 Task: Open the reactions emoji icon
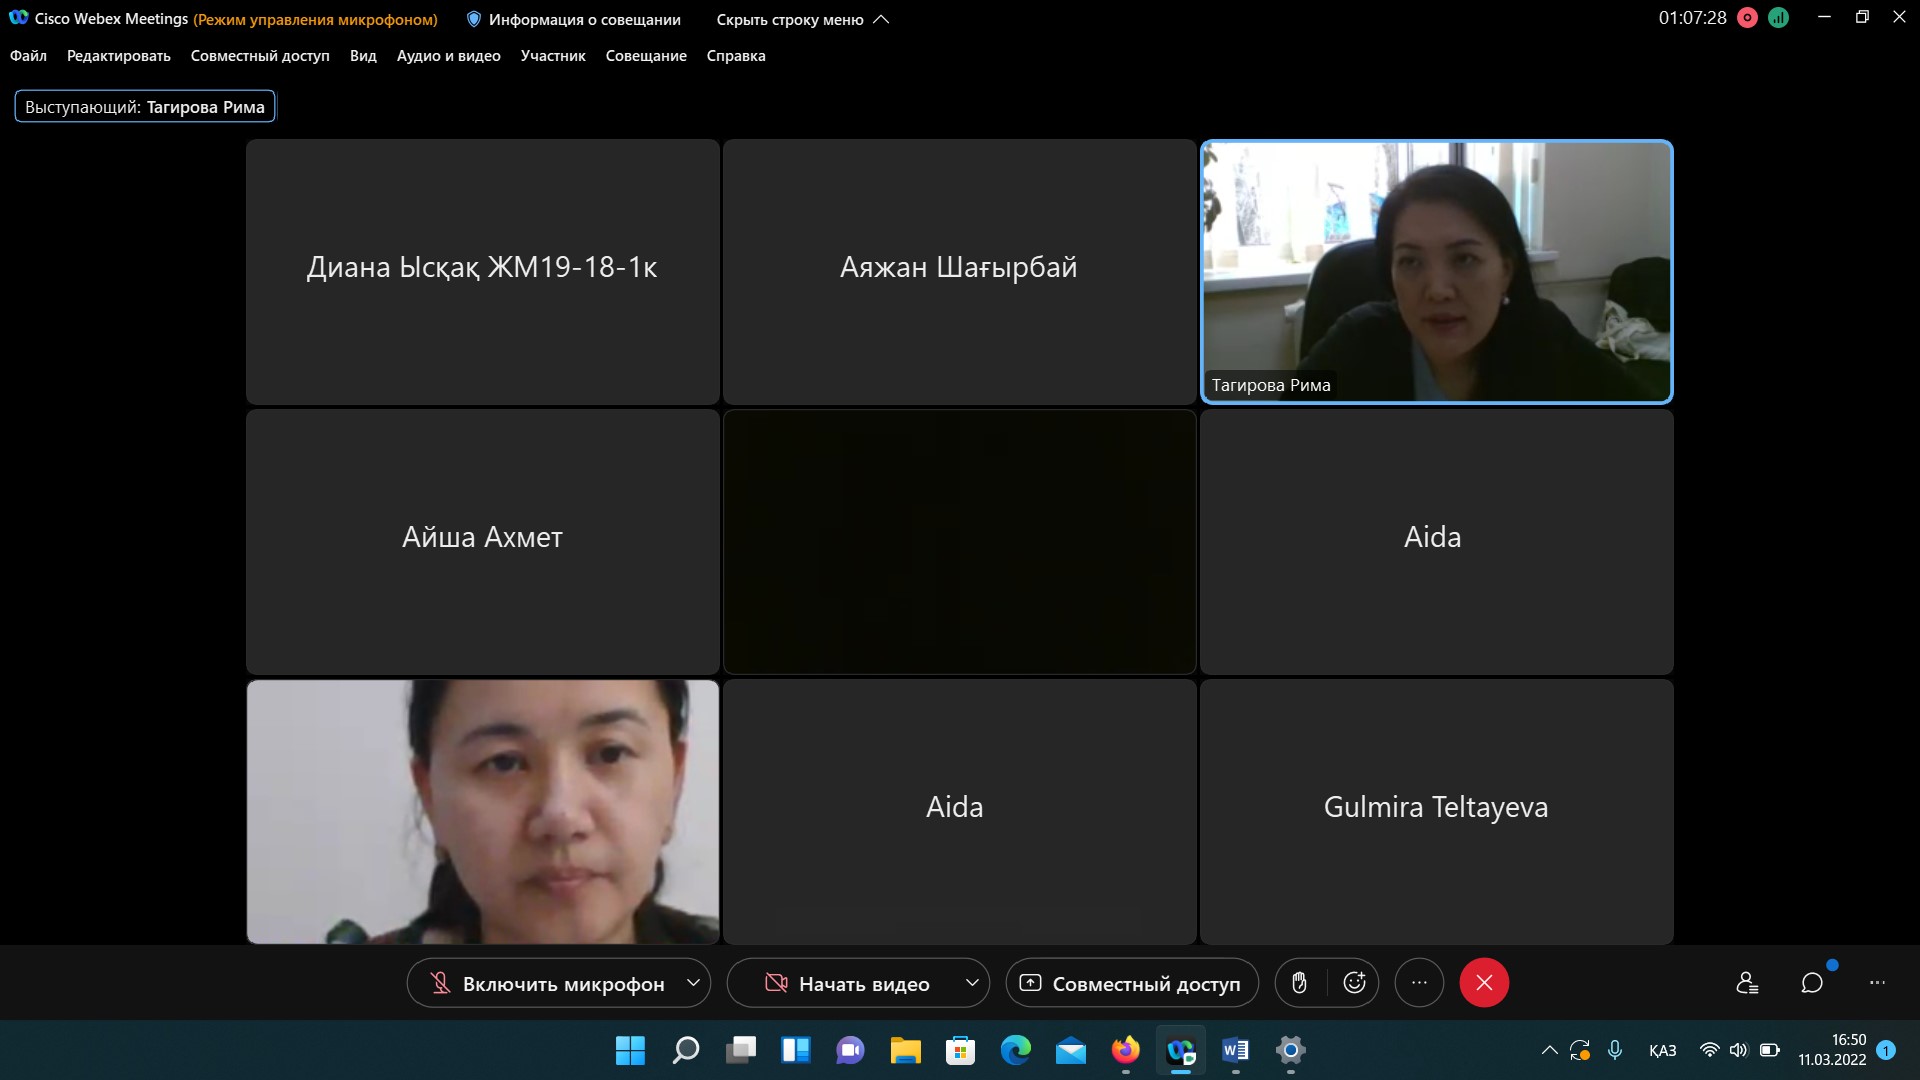click(1354, 983)
